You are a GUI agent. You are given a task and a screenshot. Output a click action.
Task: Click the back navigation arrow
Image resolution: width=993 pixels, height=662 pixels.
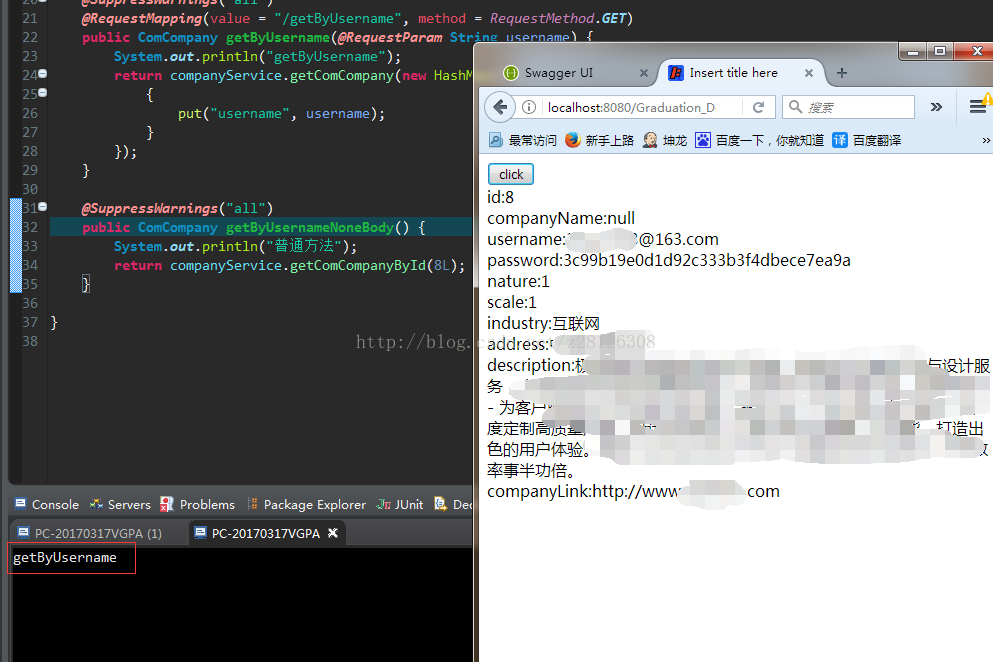[500, 107]
